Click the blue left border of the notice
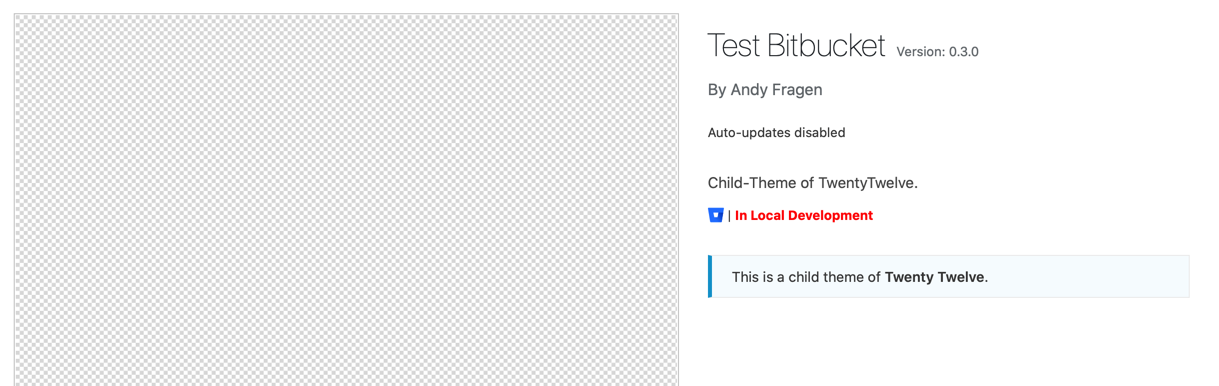 (710, 276)
